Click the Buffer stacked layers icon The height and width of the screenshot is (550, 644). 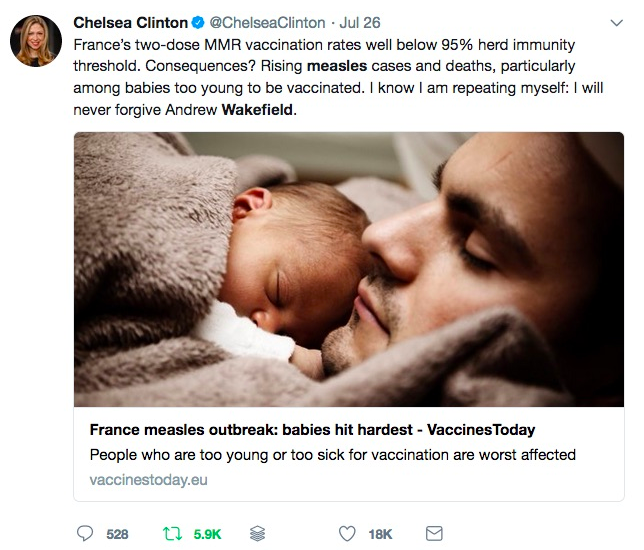[259, 534]
